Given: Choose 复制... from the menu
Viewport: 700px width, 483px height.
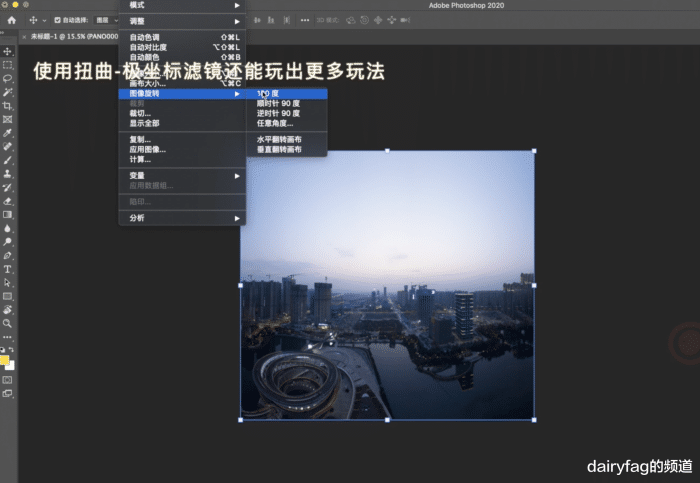Looking at the screenshot, I should (182, 140).
